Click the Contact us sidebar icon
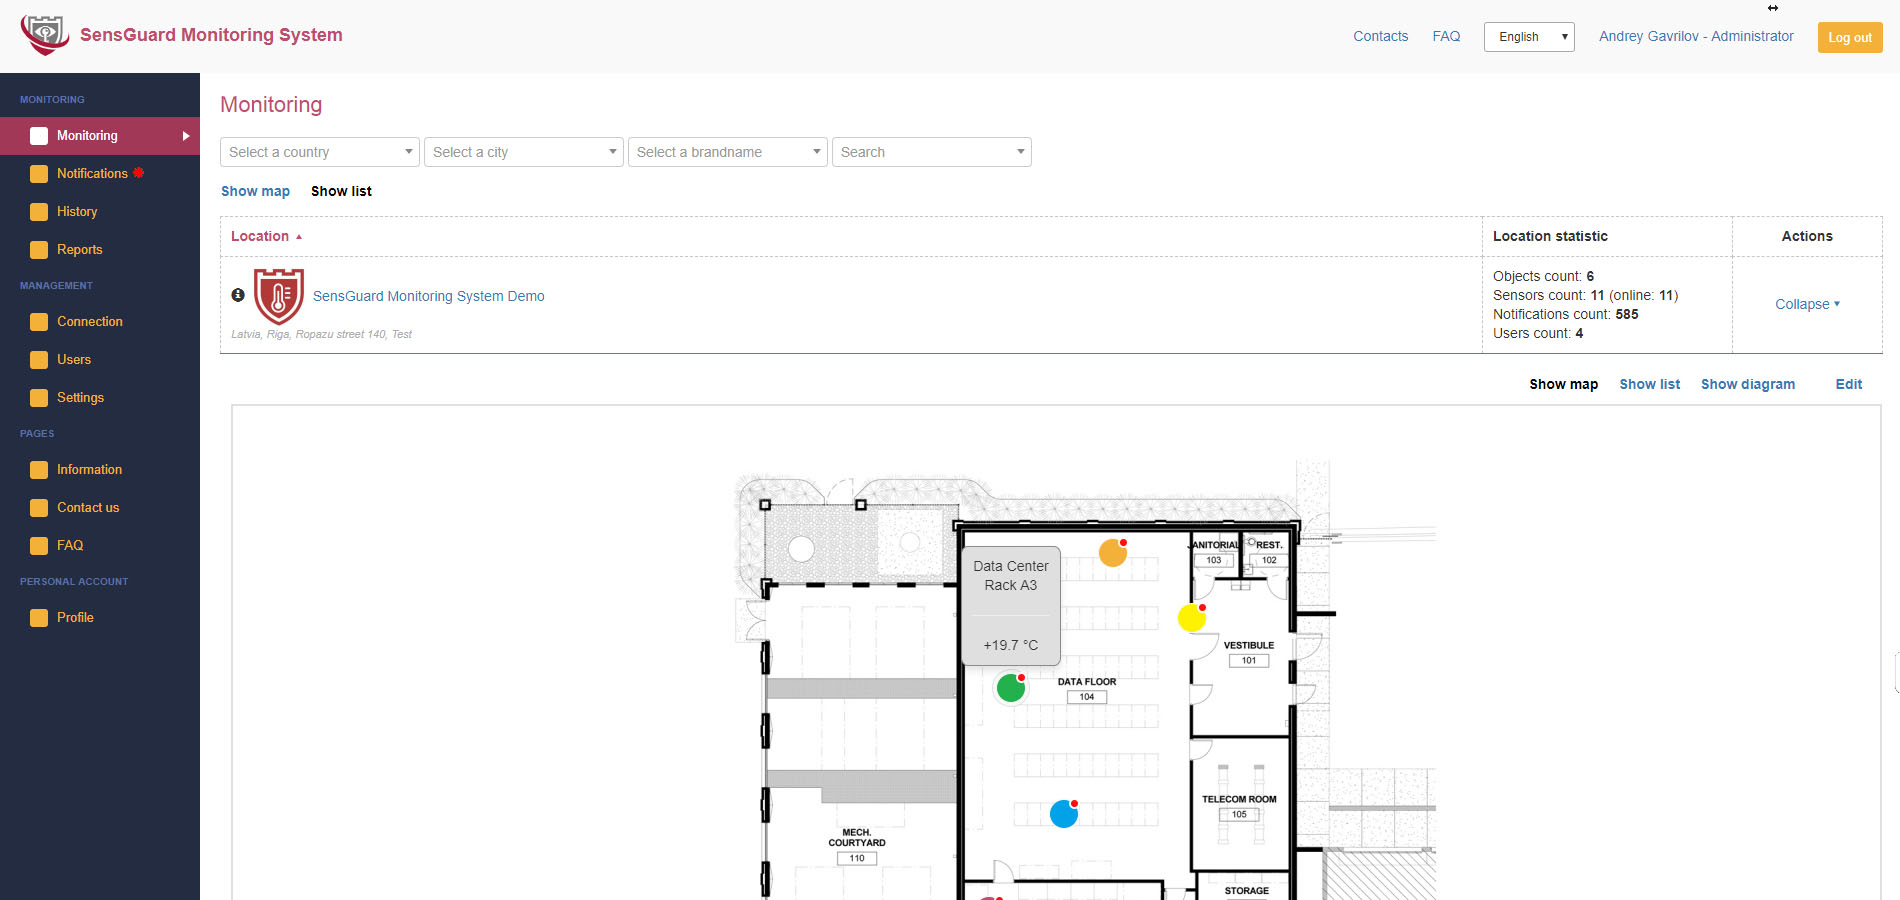Screen dimensions: 1900x900 pos(38,507)
